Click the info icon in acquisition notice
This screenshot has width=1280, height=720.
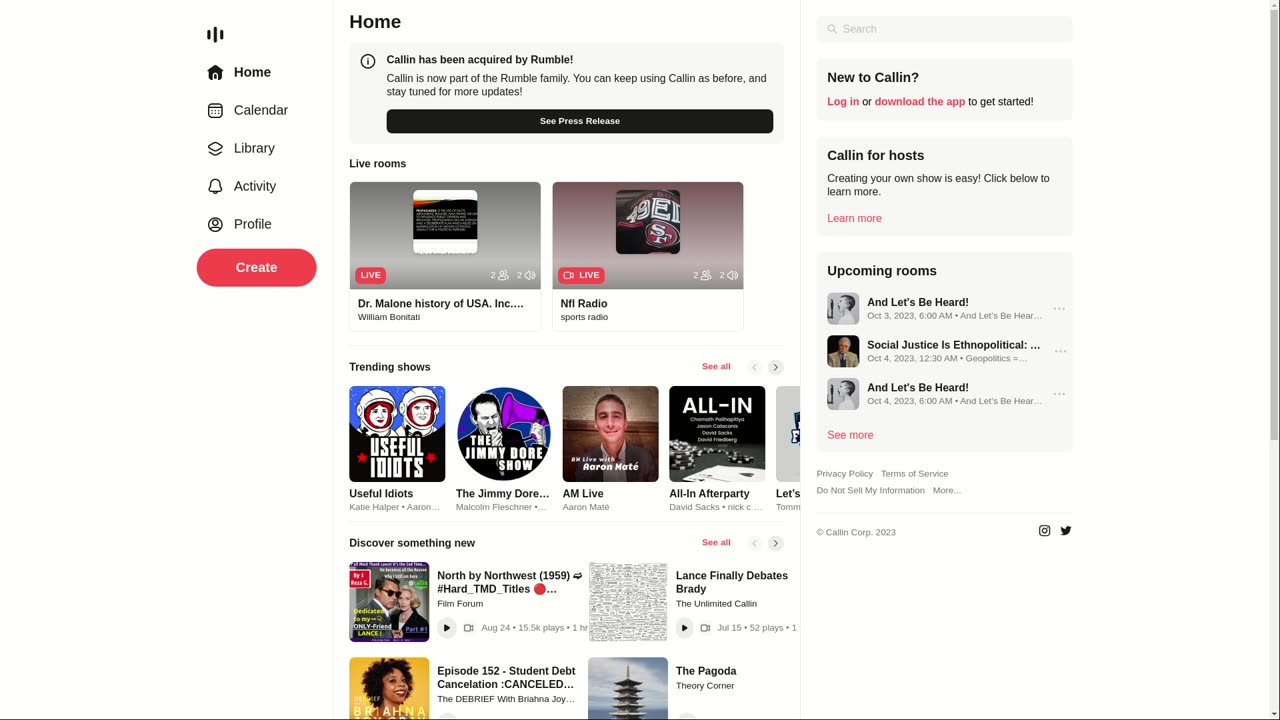click(x=368, y=61)
